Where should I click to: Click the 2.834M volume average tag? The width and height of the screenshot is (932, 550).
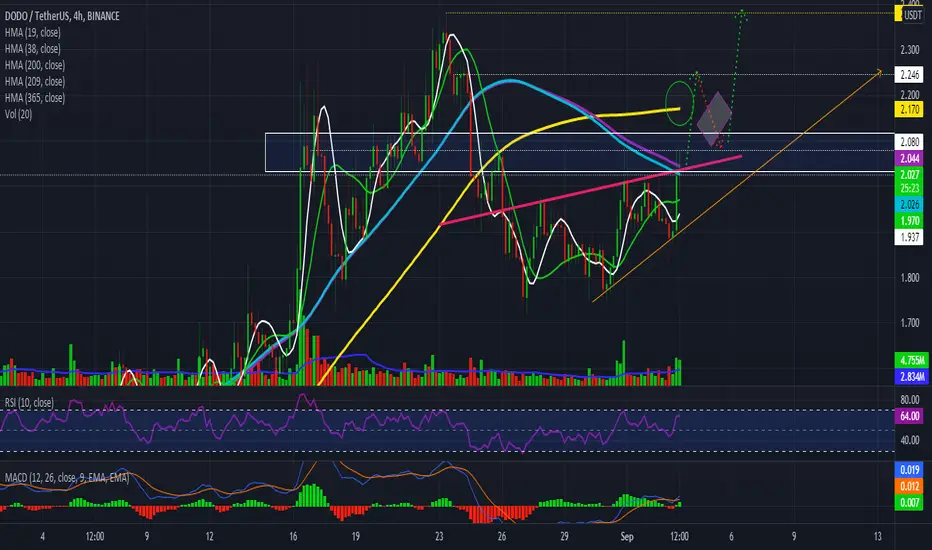click(912, 376)
